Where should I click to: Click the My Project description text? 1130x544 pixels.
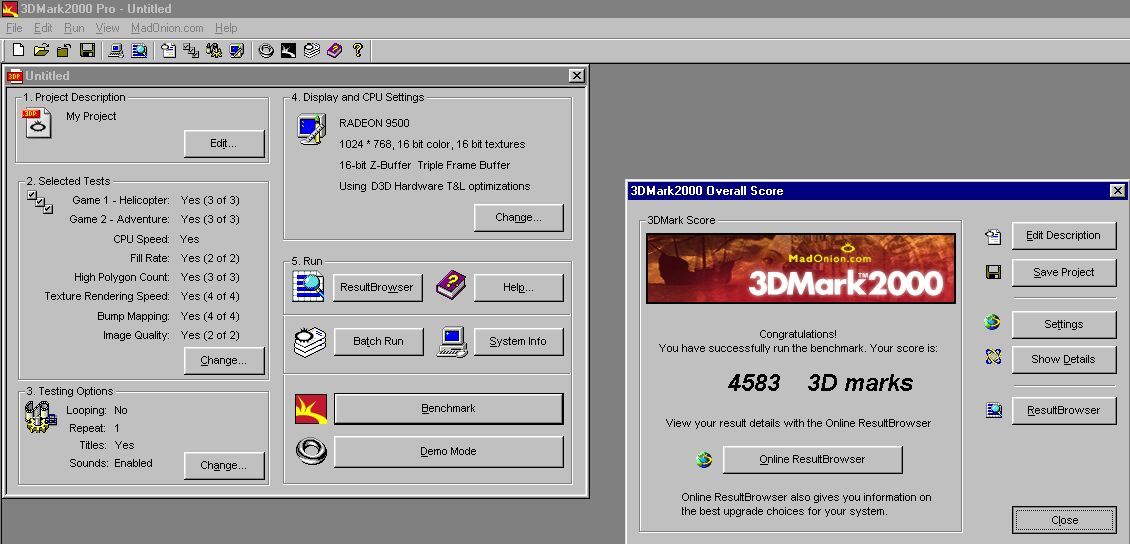pyautogui.click(x=91, y=116)
